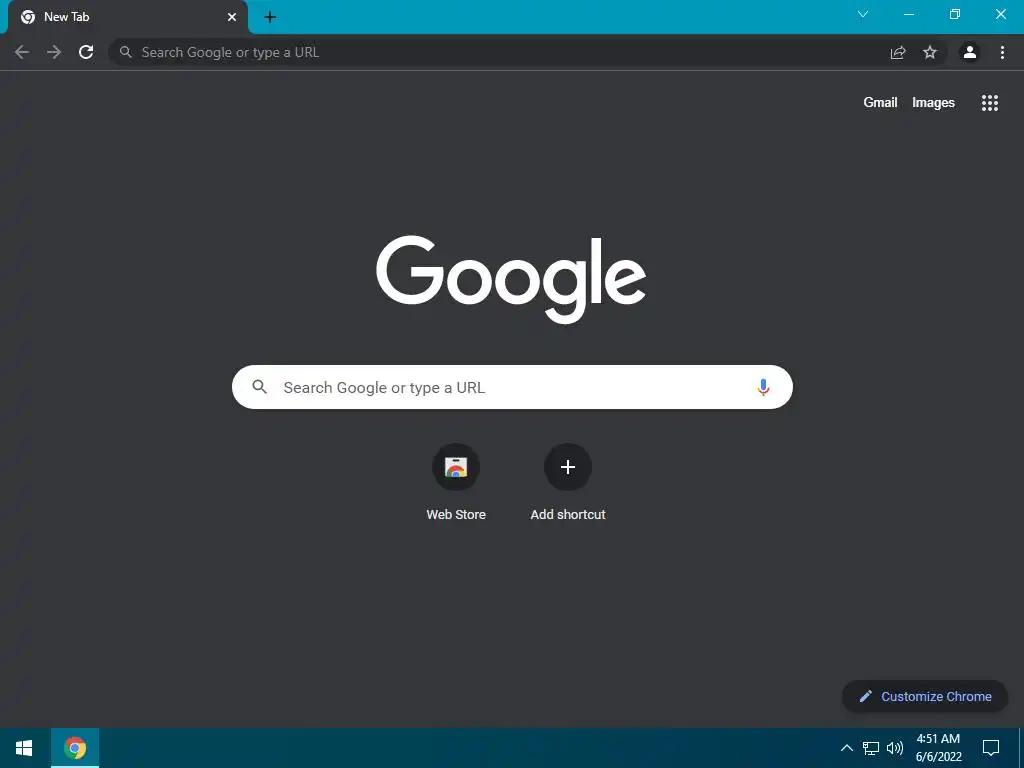Open the Images link

pyautogui.click(x=933, y=103)
